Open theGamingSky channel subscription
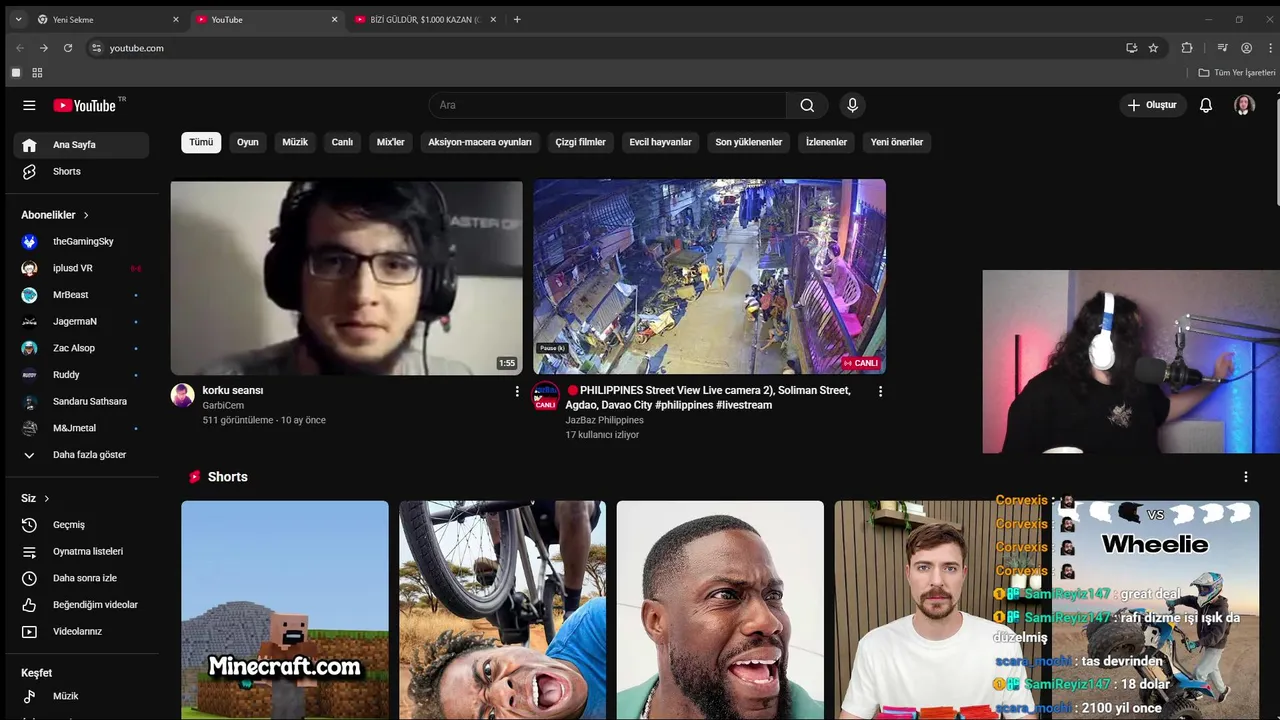 81,241
